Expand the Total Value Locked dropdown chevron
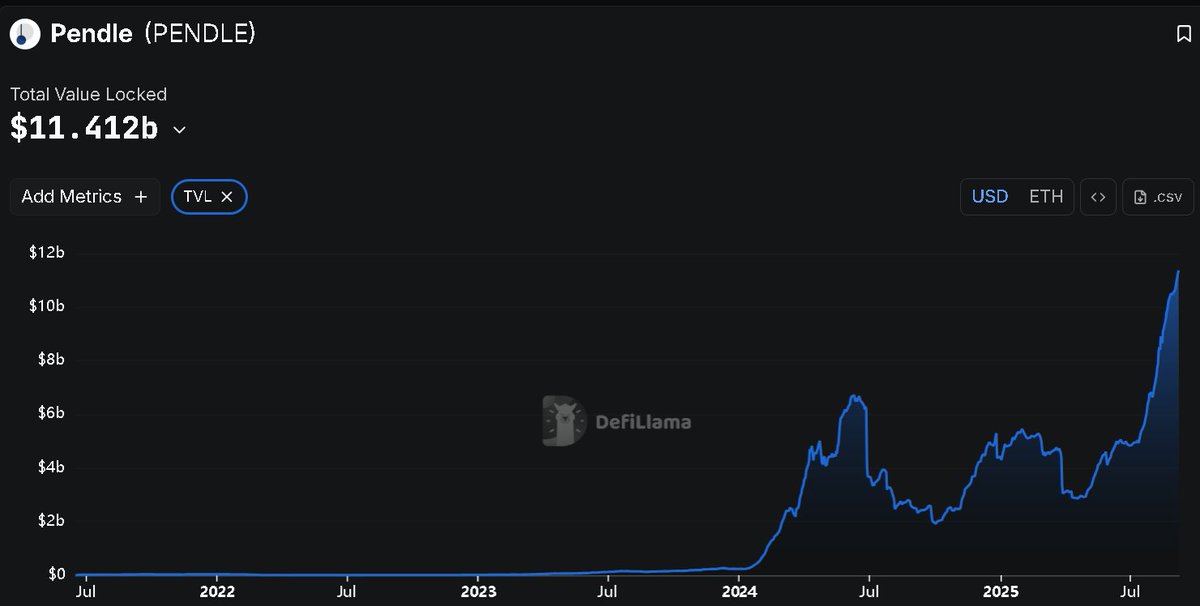 tap(180, 130)
